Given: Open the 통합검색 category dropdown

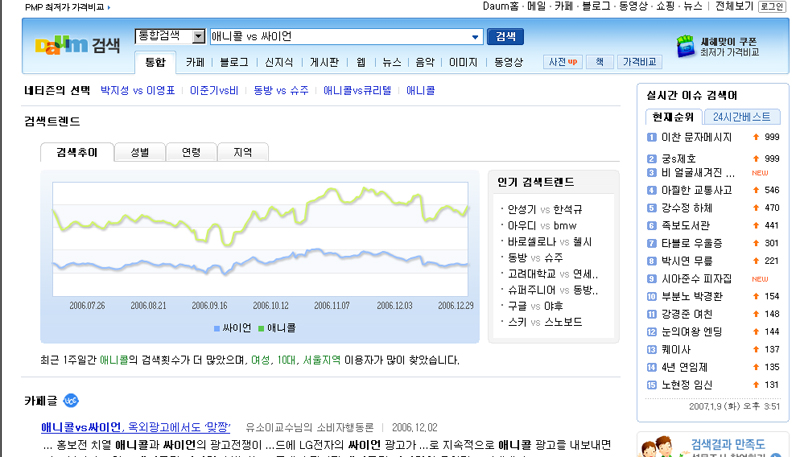Looking at the screenshot, I should point(198,36).
